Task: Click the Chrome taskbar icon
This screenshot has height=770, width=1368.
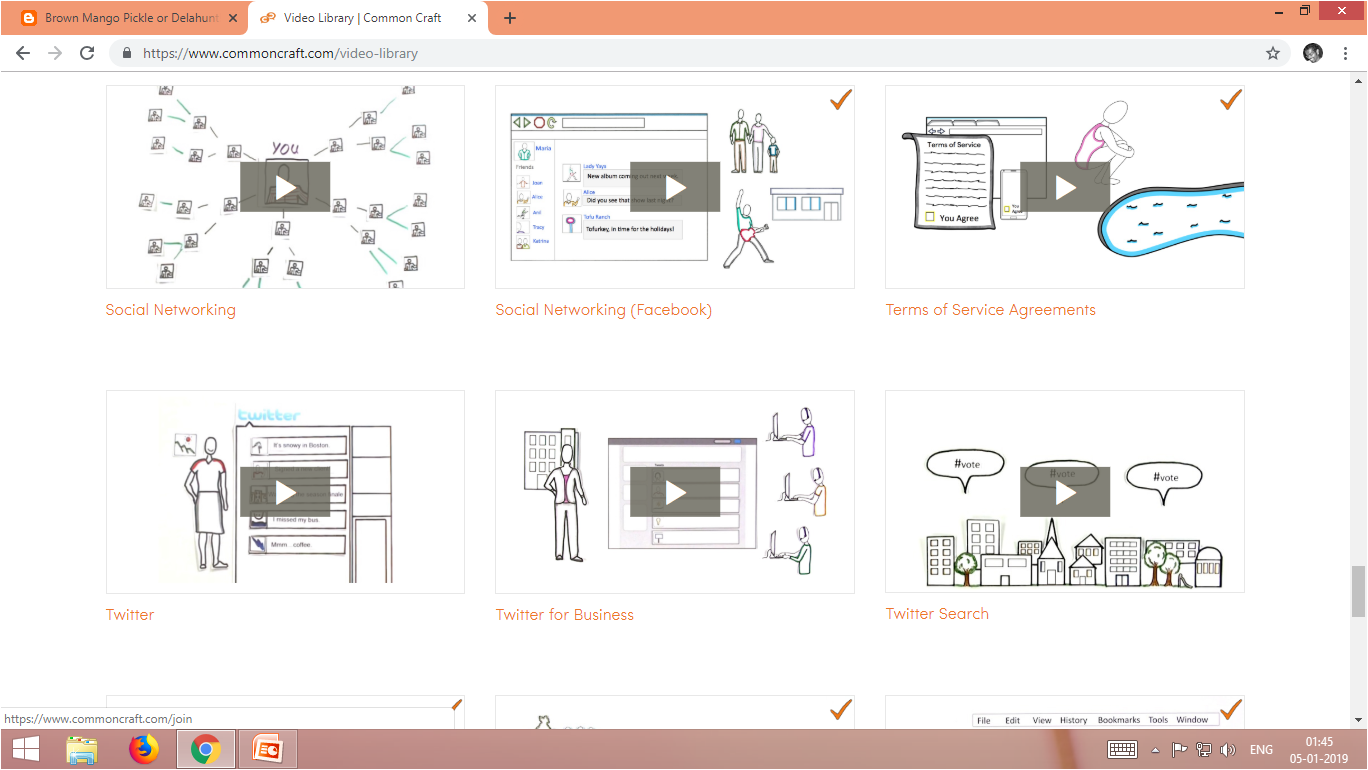Action: tap(206, 749)
